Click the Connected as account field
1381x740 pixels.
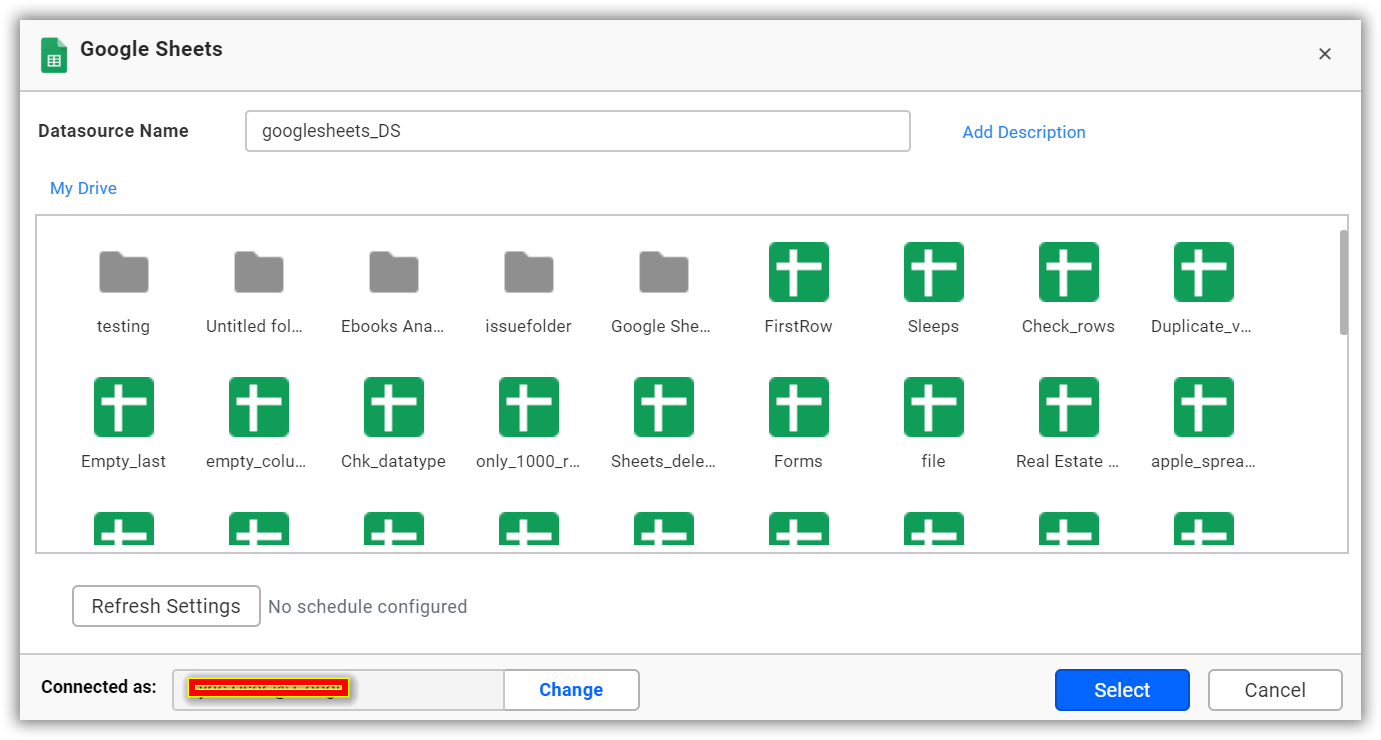[339, 690]
